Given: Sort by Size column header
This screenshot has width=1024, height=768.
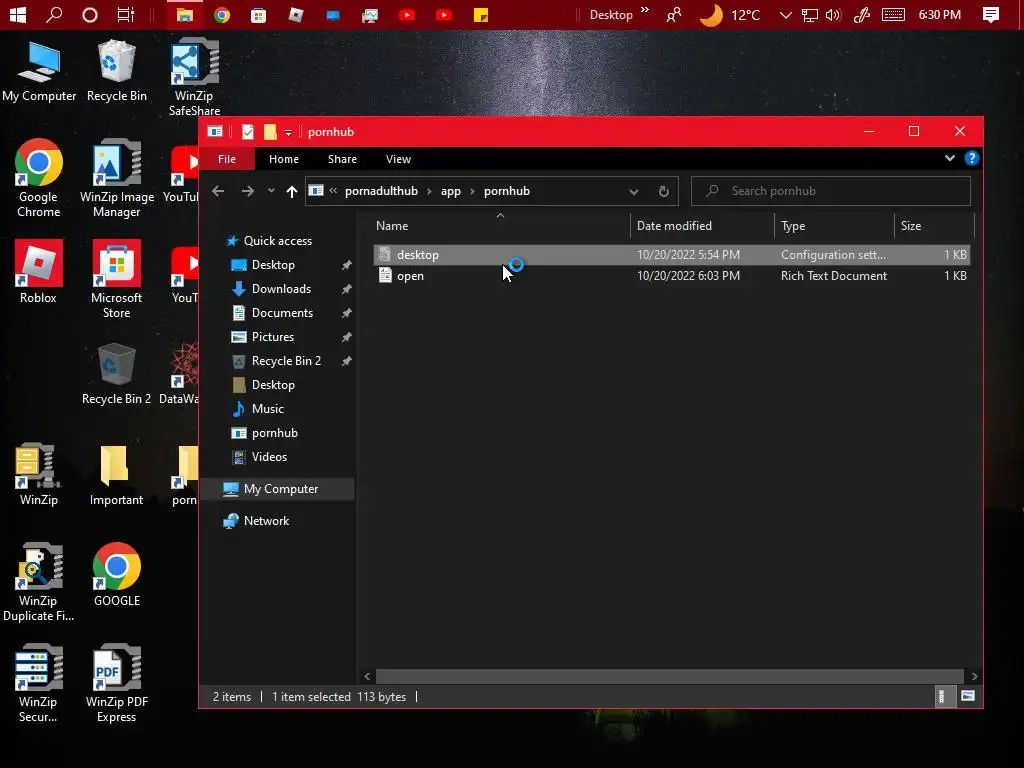Looking at the screenshot, I should pos(933,226).
